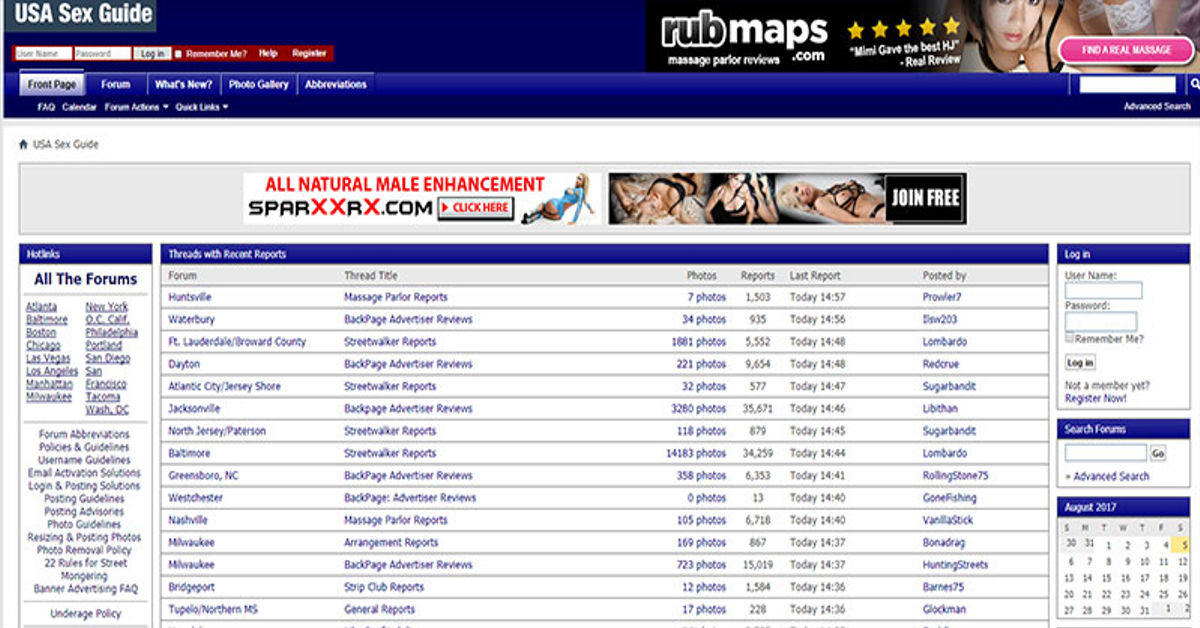Open poster Glockman's profile

click(x=944, y=609)
